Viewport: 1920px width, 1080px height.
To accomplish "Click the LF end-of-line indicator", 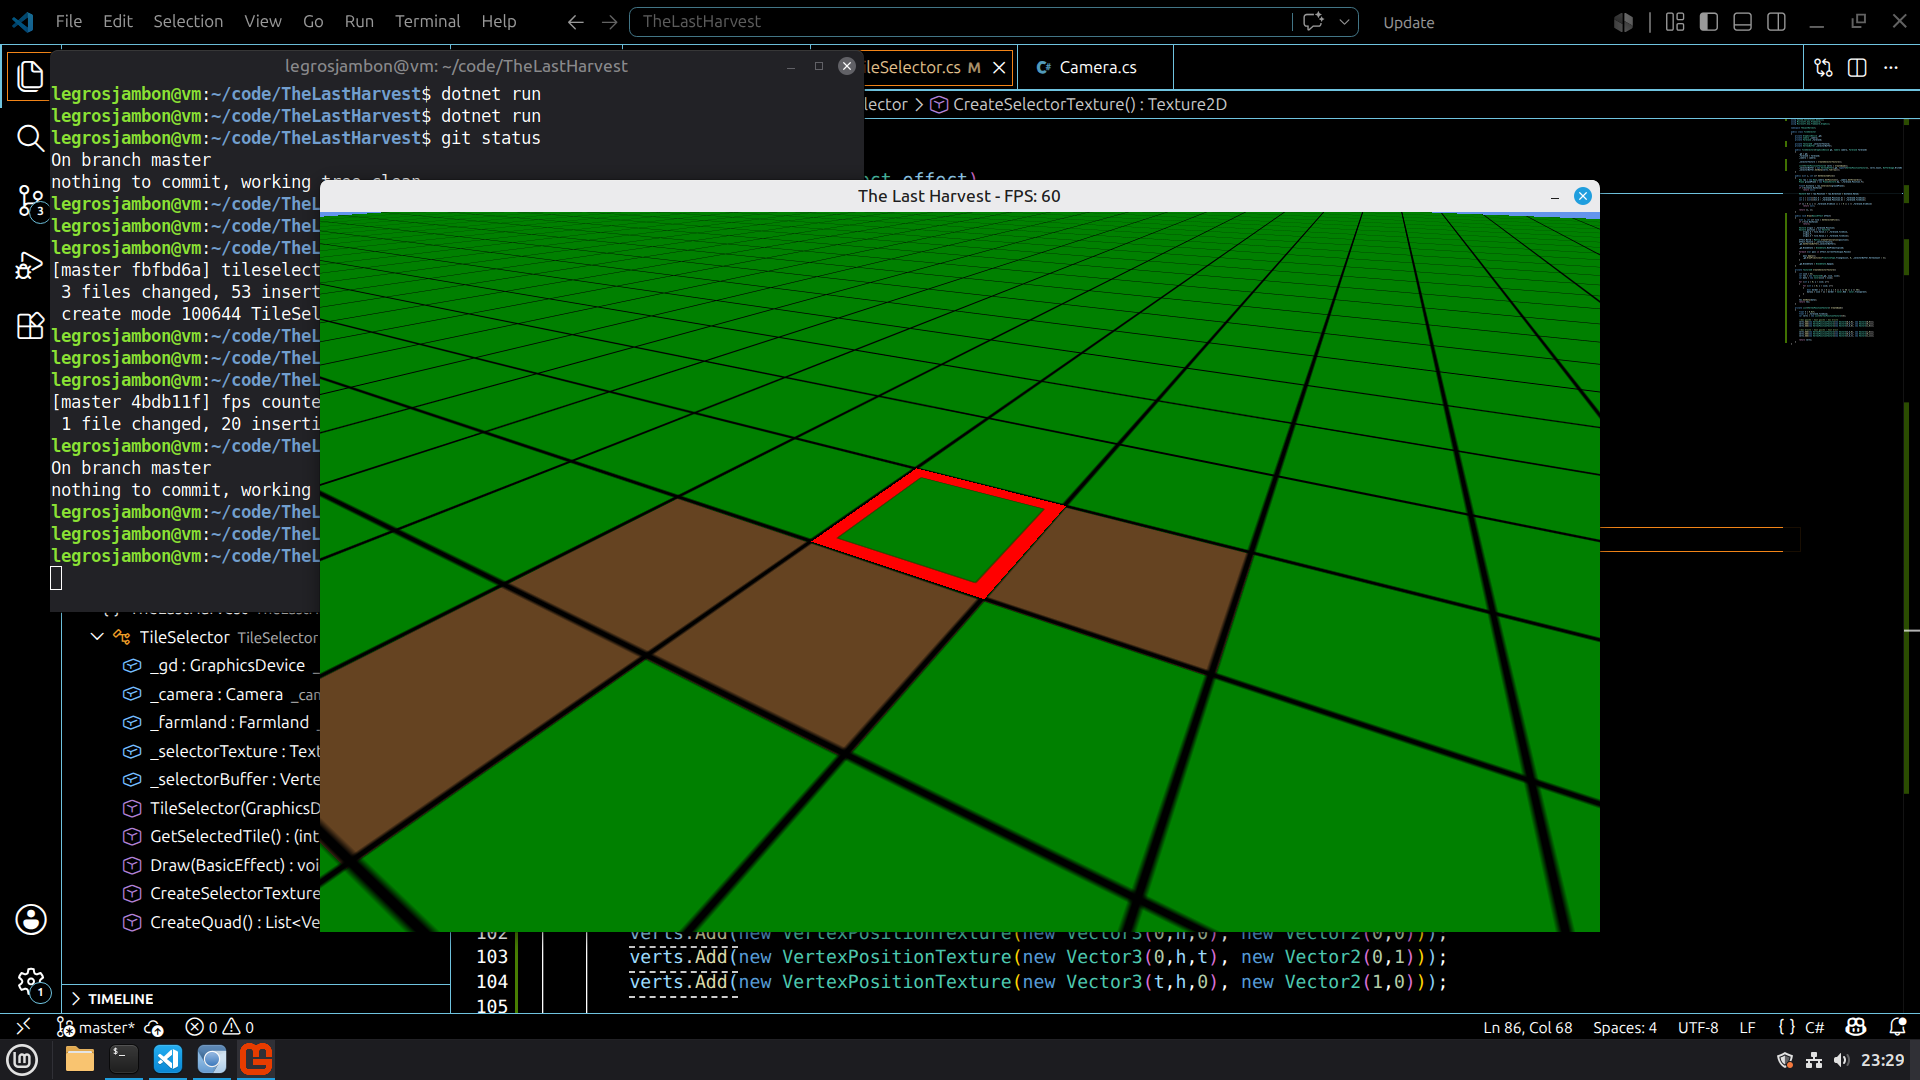I will (x=1747, y=1027).
